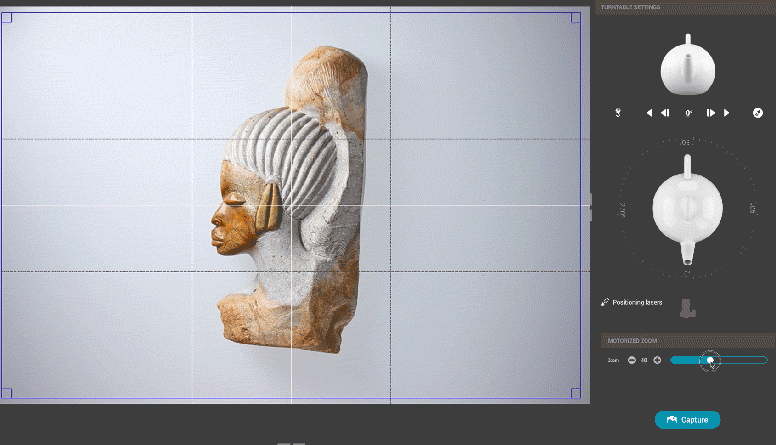Click the icon left of rotation arrows
Viewport: 776px width, 445px height.
pyautogui.click(x=619, y=113)
